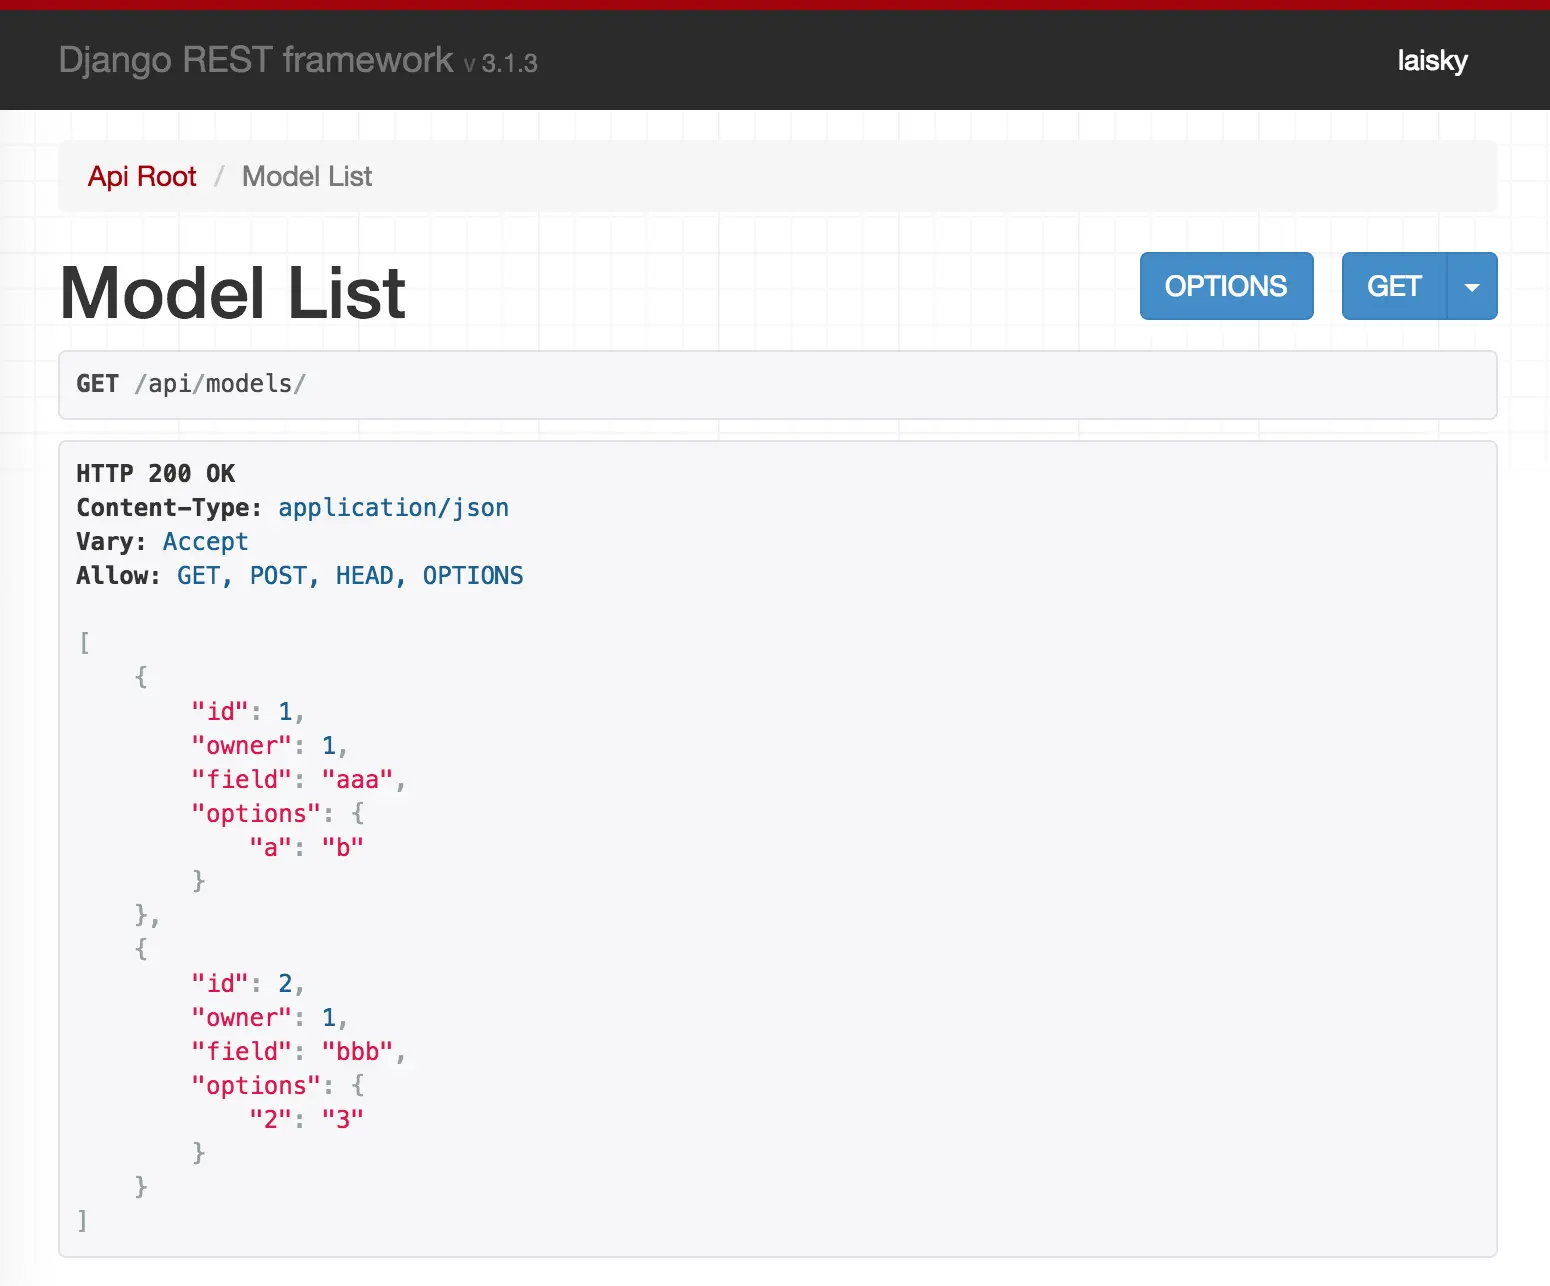Click the Django REST framework brand link

256,61
